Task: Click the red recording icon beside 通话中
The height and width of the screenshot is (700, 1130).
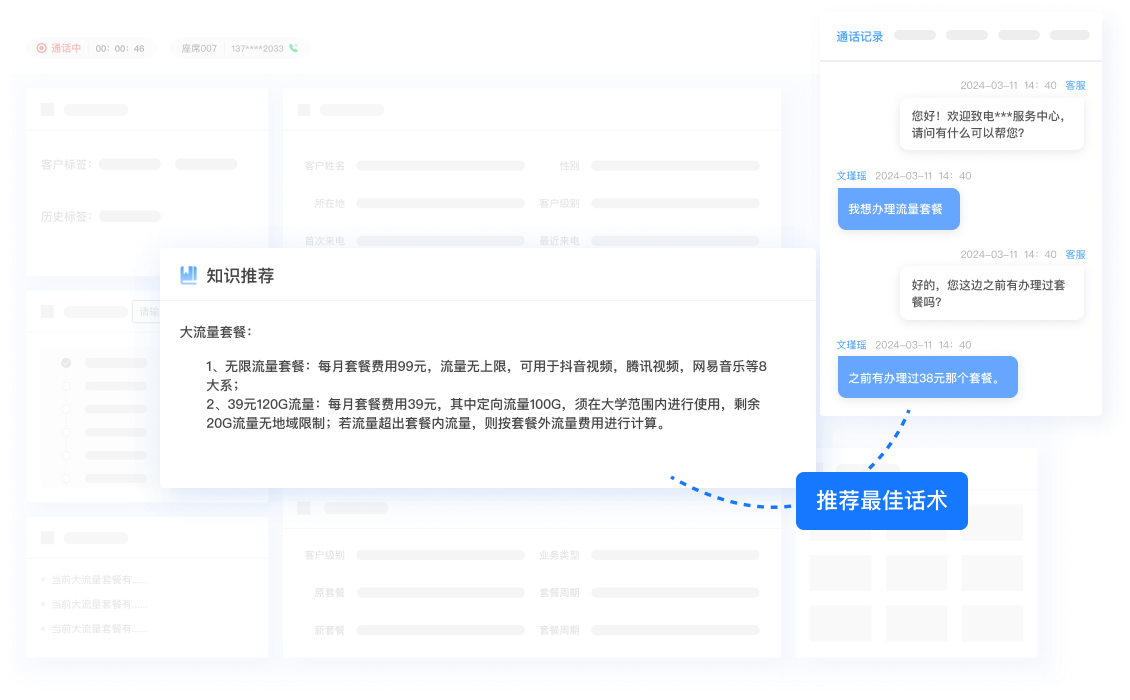Action: pyautogui.click(x=41, y=48)
